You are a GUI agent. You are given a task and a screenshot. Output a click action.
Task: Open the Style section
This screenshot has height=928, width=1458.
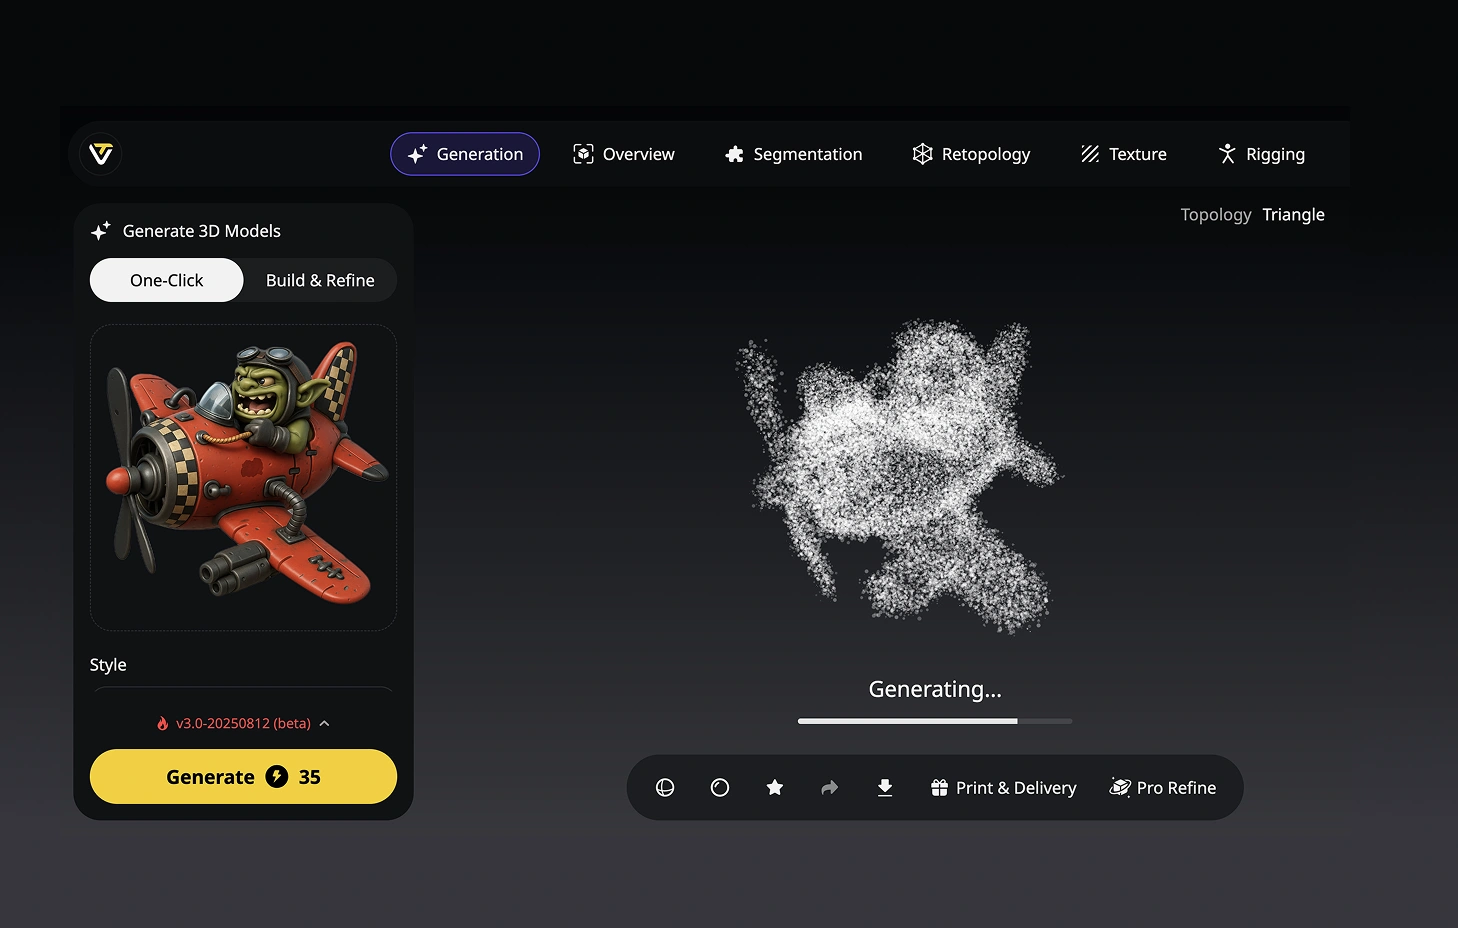(108, 665)
